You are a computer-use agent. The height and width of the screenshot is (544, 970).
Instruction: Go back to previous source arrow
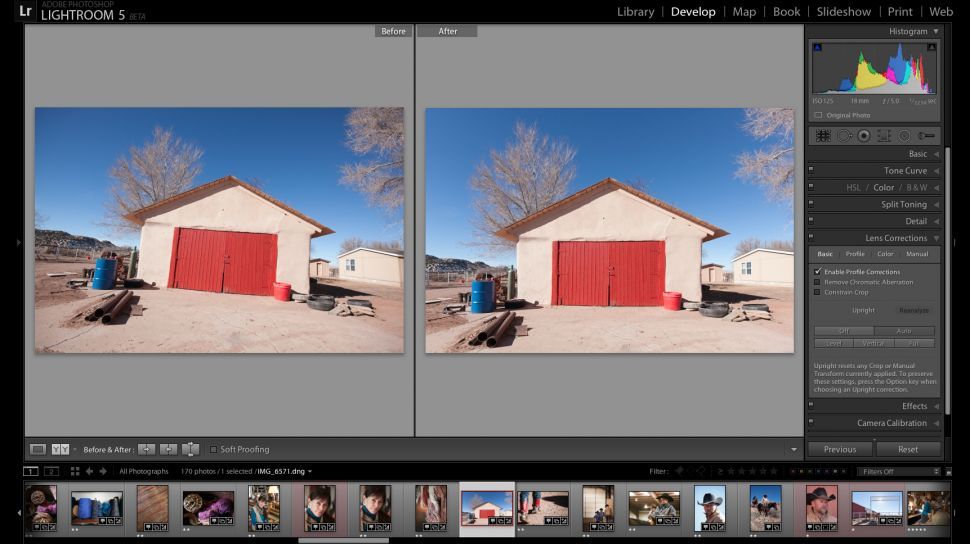89,472
